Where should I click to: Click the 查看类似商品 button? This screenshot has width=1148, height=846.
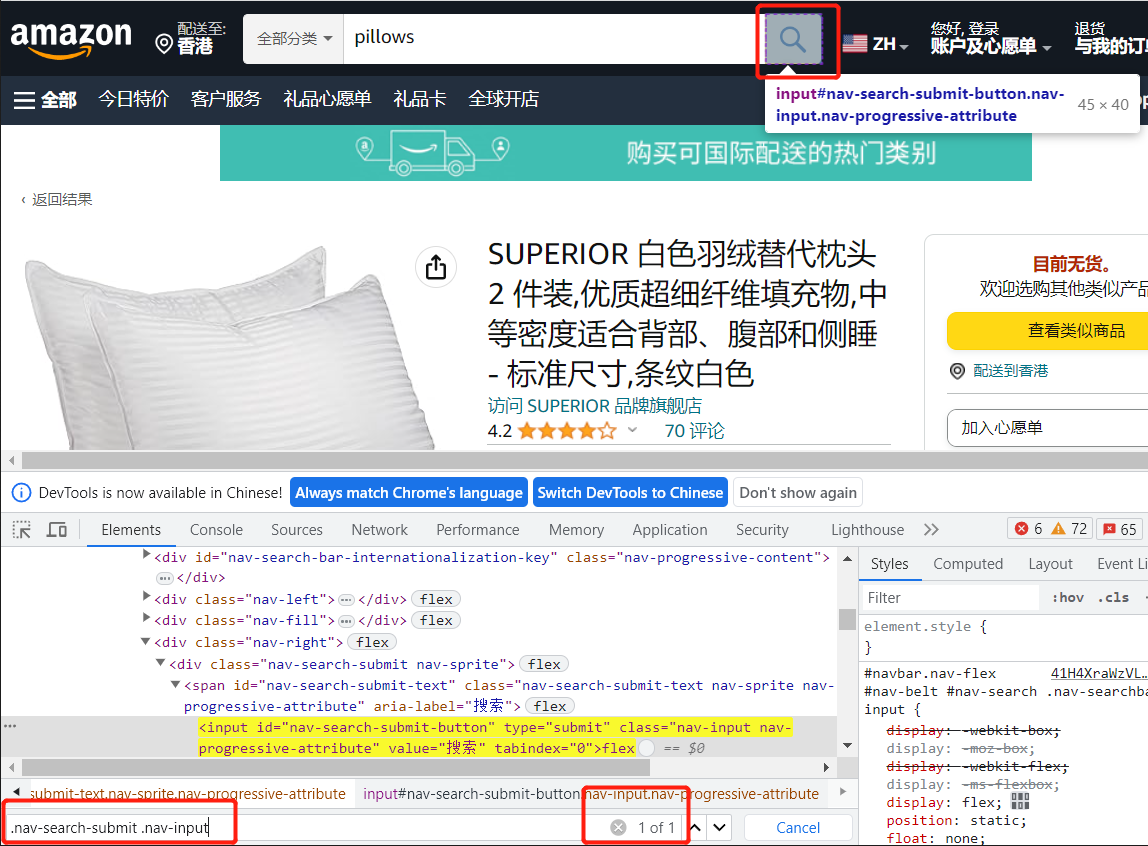(1048, 331)
